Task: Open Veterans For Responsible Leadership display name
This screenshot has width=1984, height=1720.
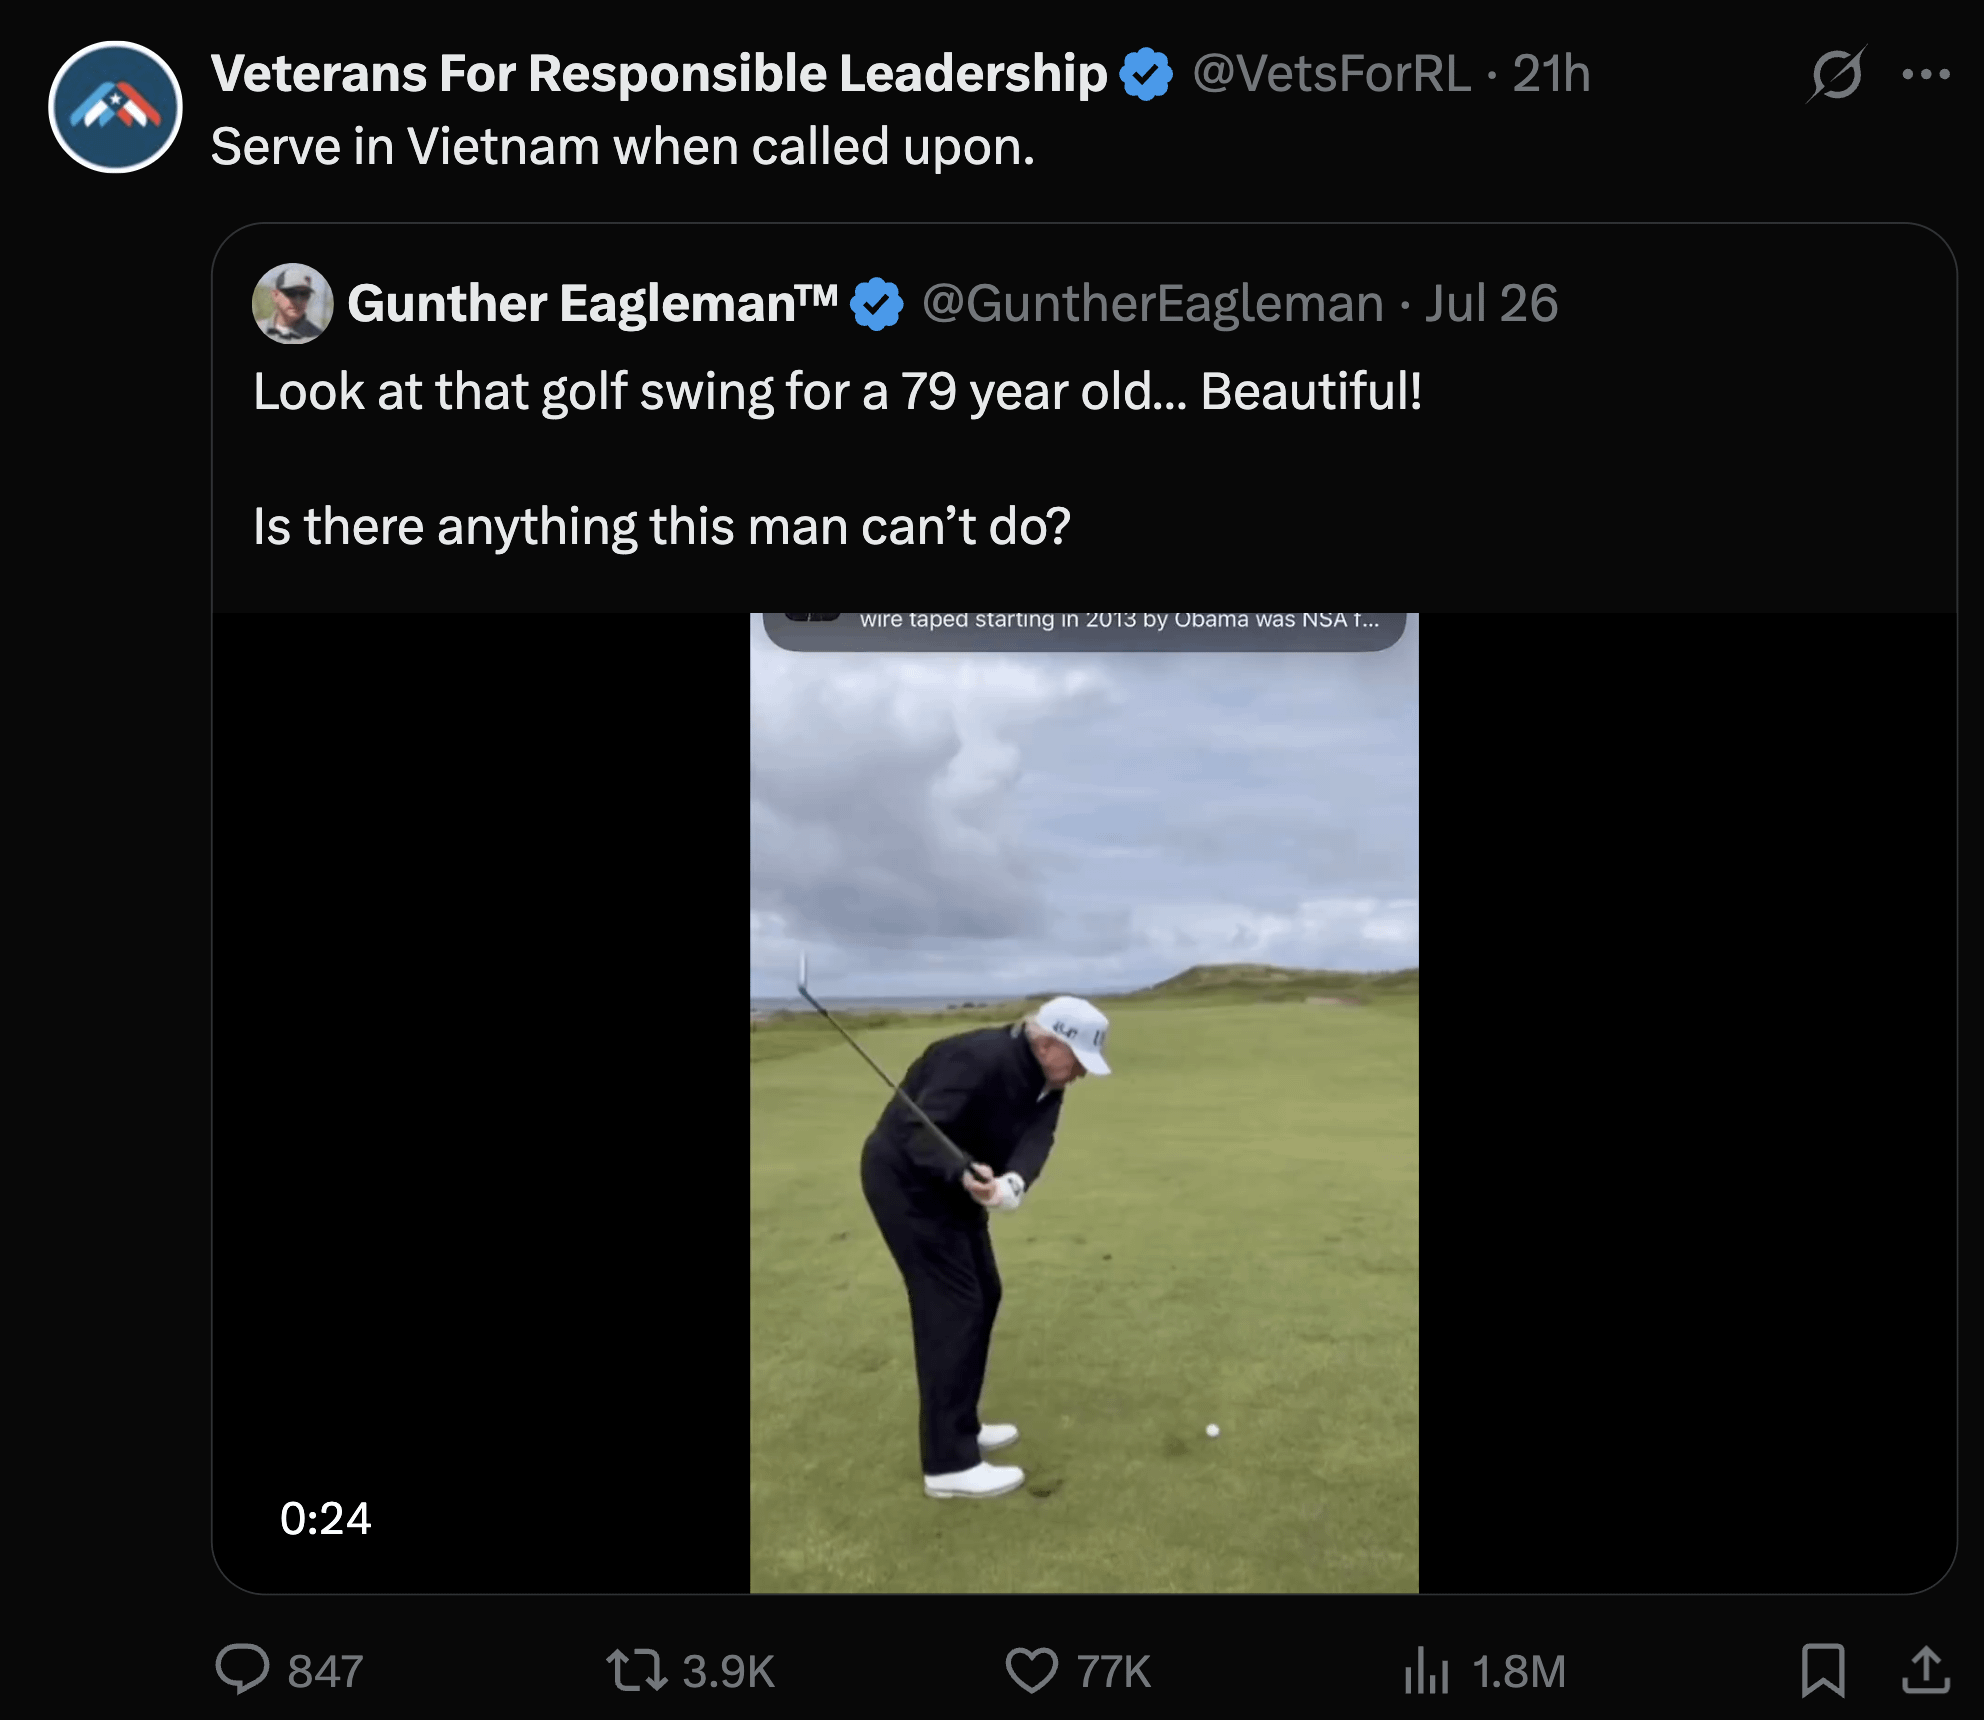Action: click(659, 74)
